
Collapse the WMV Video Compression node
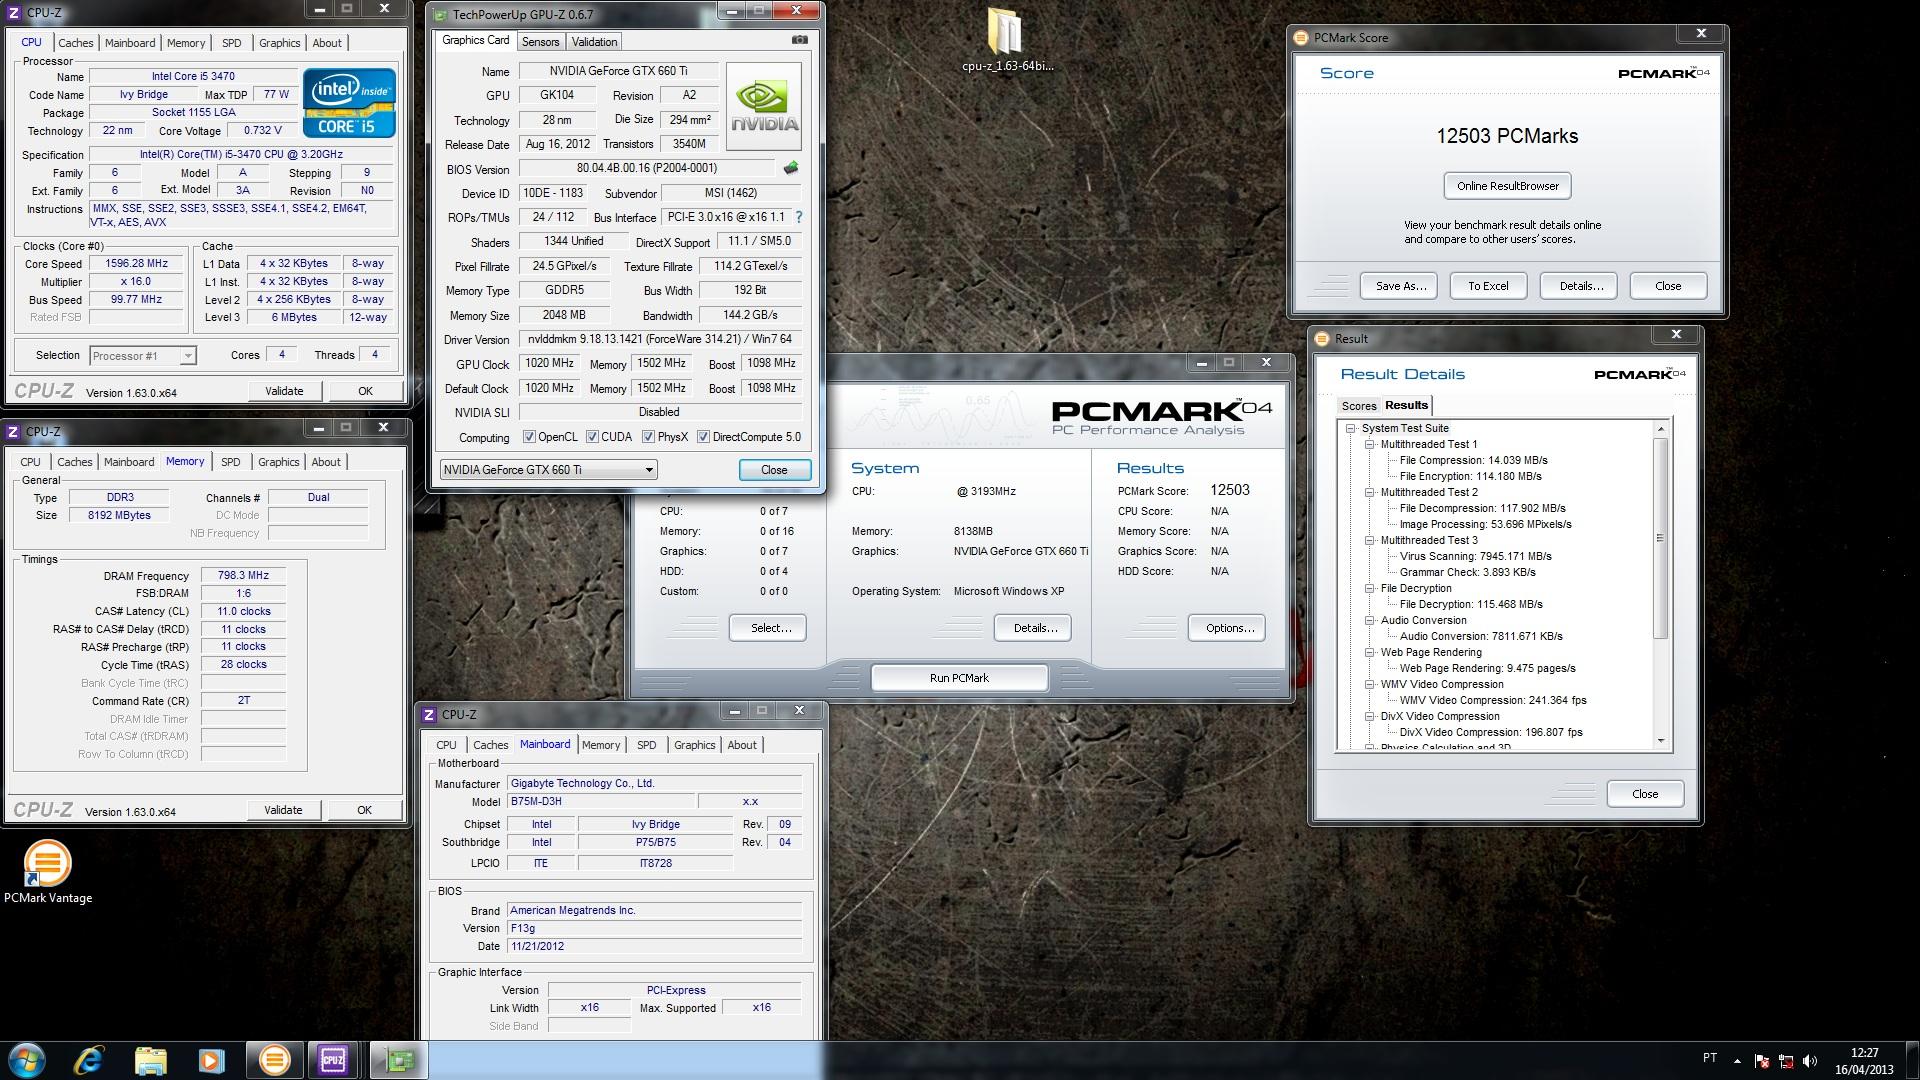coord(1370,684)
